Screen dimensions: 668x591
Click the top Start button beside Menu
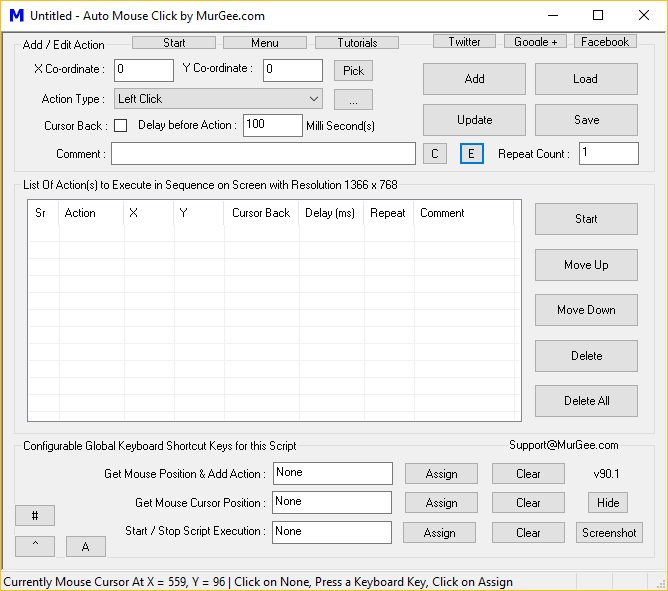tap(174, 43)
